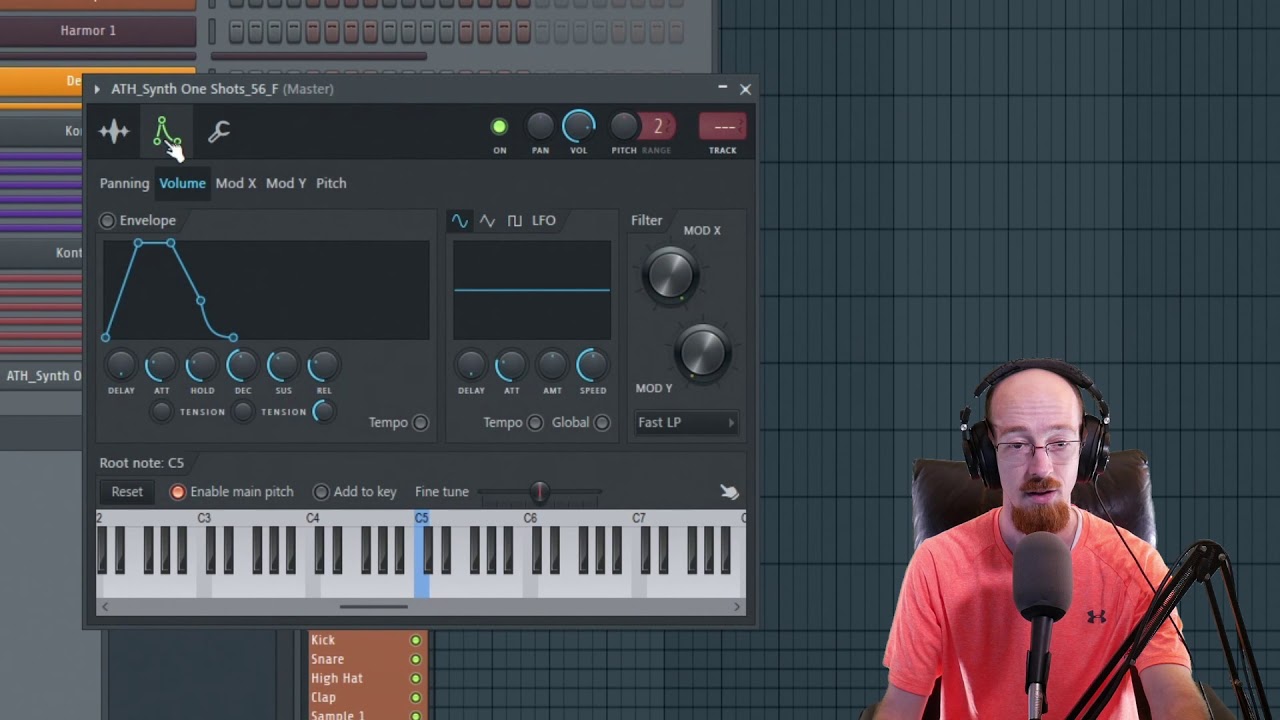This screenshot has width=1280, height=720.
Task: Click the PAN knob
Action: (x=540, y=126)
